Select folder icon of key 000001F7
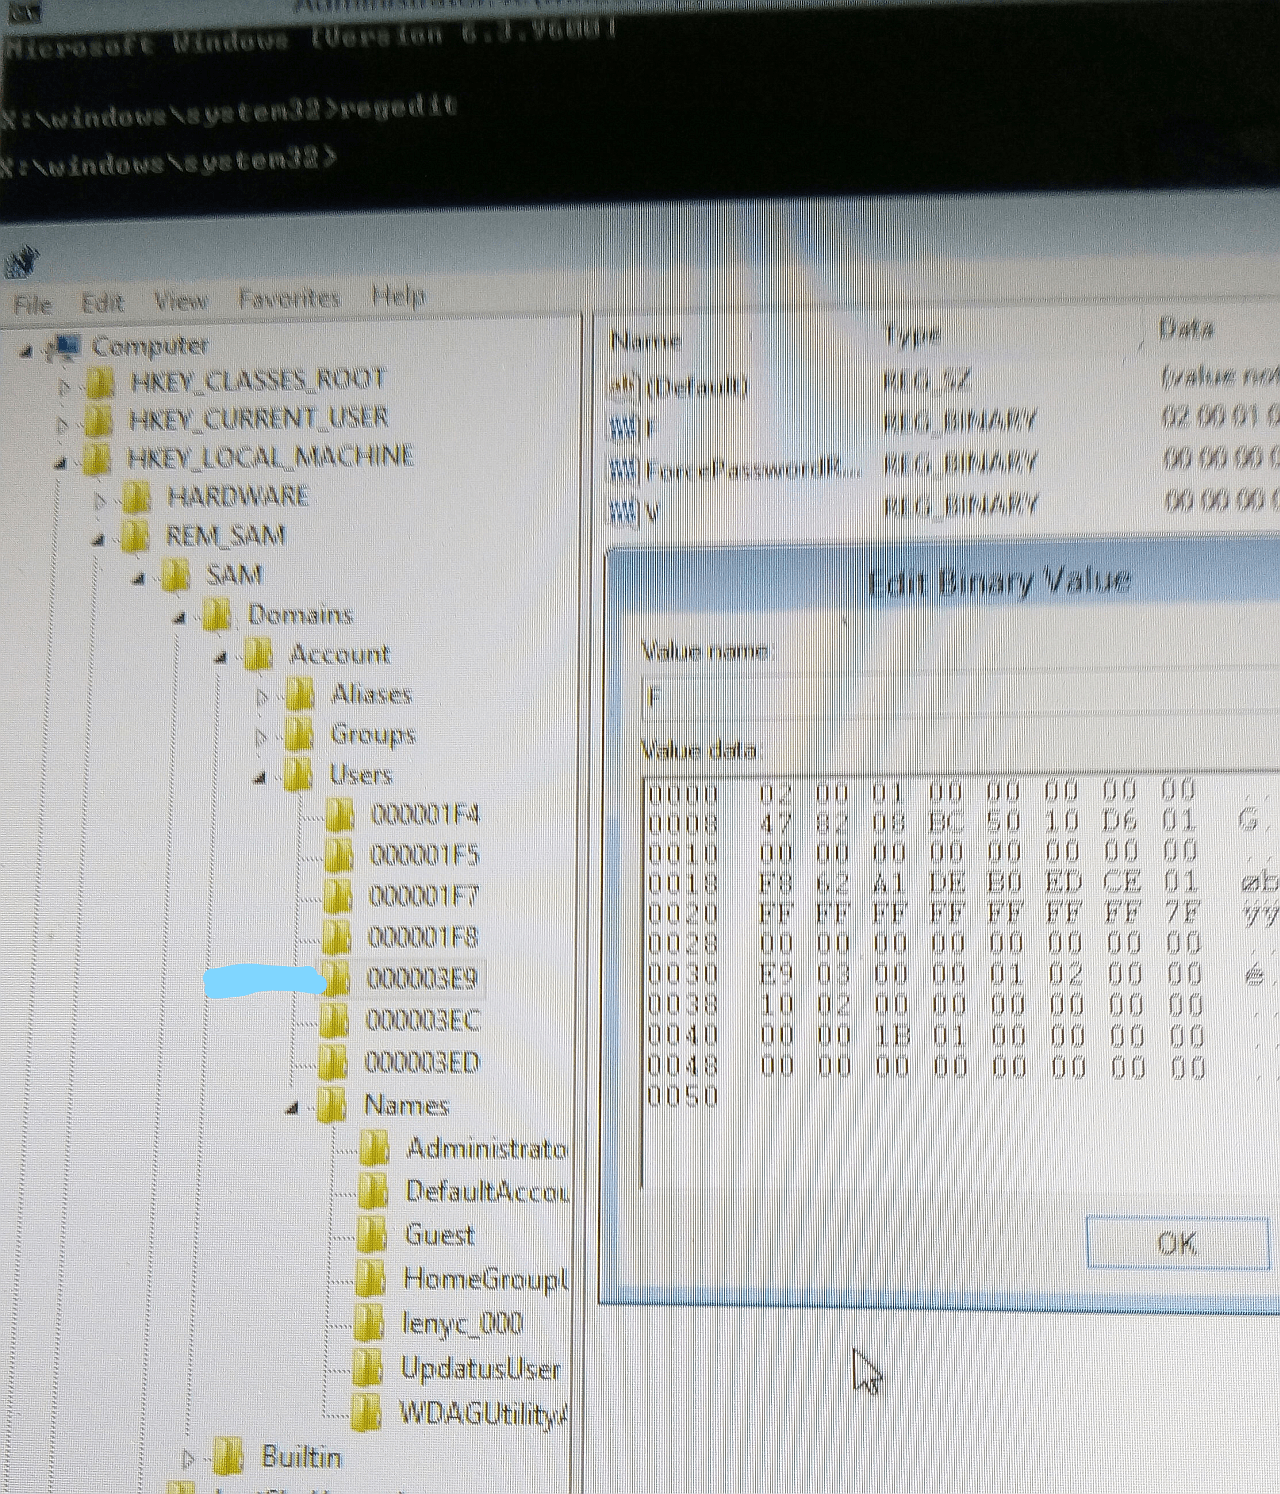This screenshot has width=1280, height=1494. coord(338,896)
